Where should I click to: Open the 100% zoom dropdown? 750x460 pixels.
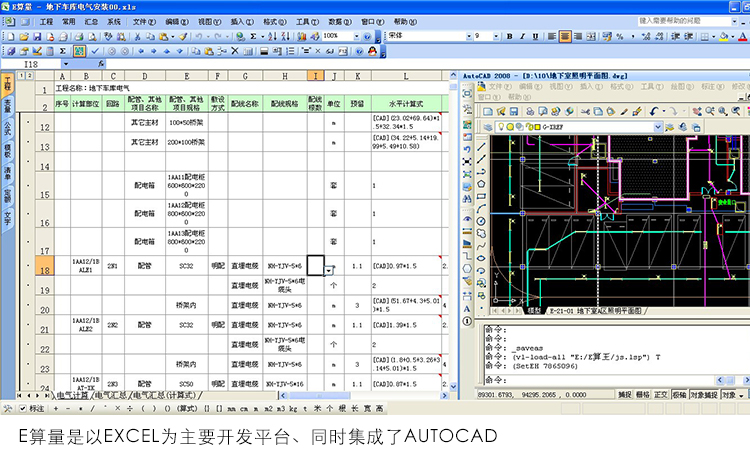tap(356, 36)
